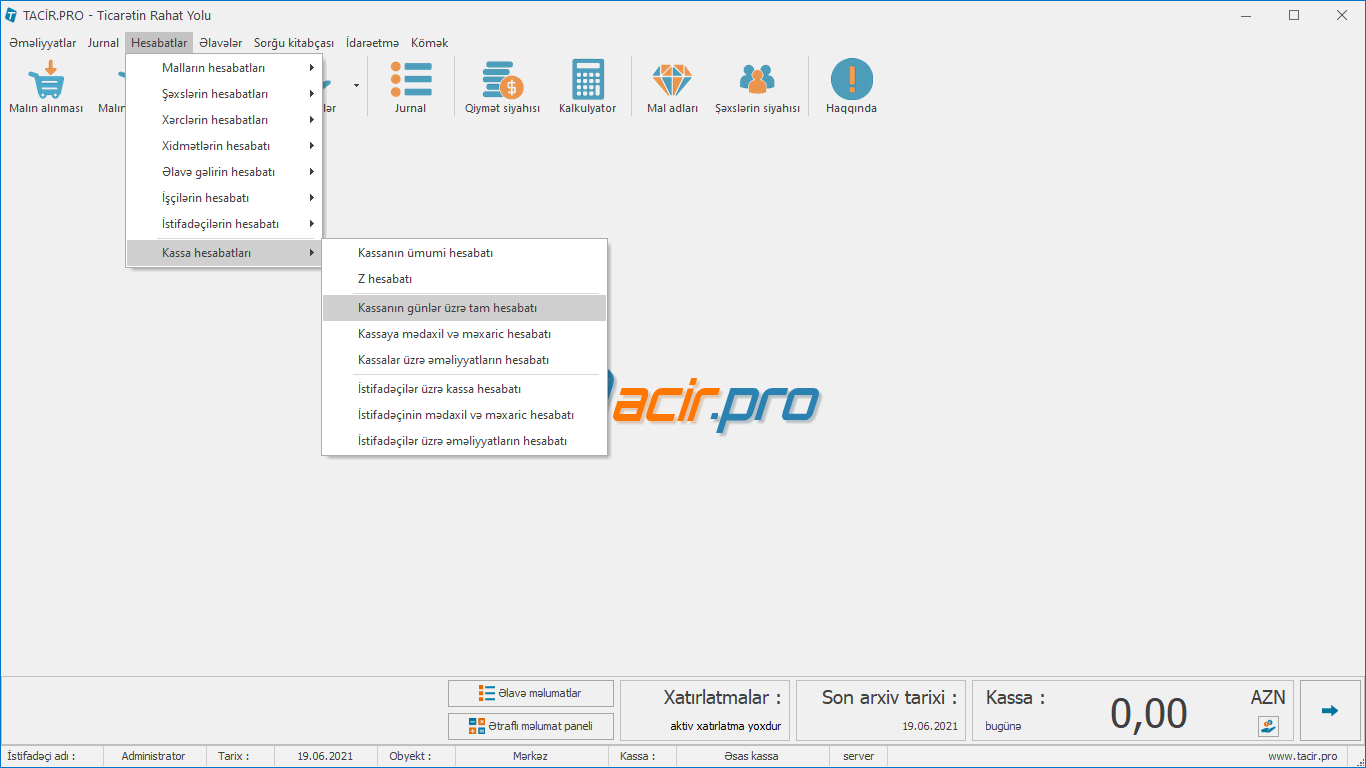Click the Malın alınması cart icon

[x=46, y=80]
